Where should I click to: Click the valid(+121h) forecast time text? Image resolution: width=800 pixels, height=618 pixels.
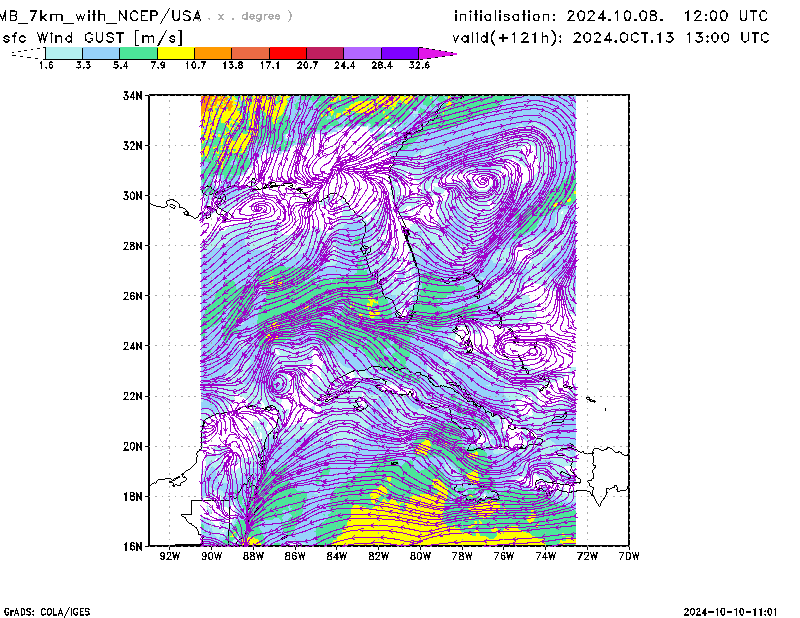[x=611, y=38]
